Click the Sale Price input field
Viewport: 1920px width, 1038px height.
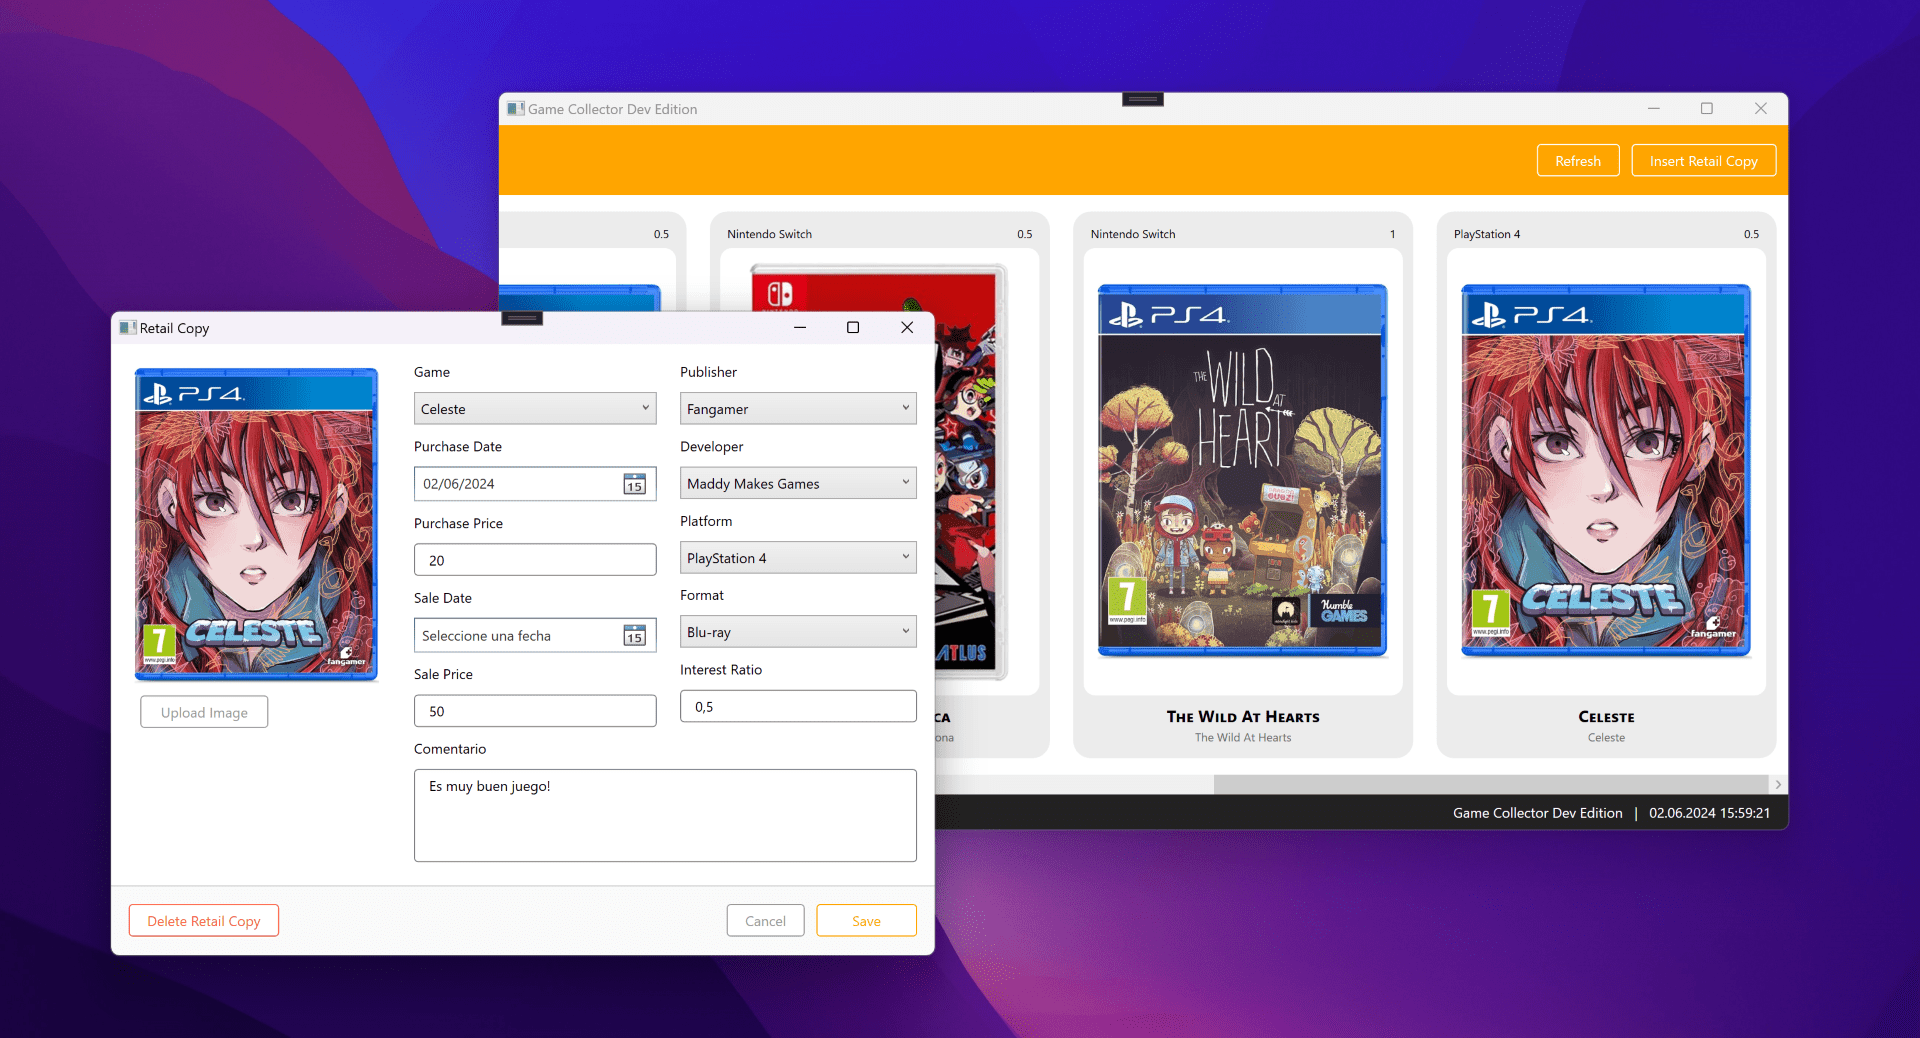click(535, 711)
